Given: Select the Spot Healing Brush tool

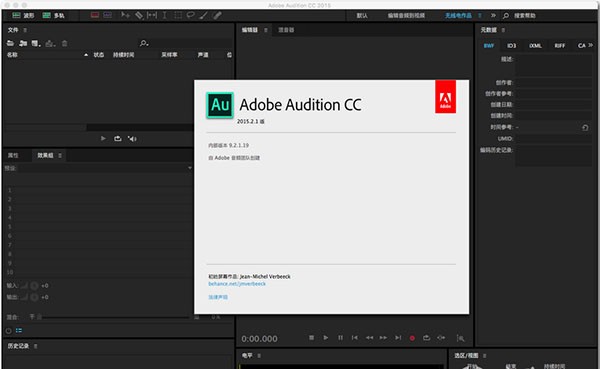Looking at the screenshot, I should pos(217,15).
